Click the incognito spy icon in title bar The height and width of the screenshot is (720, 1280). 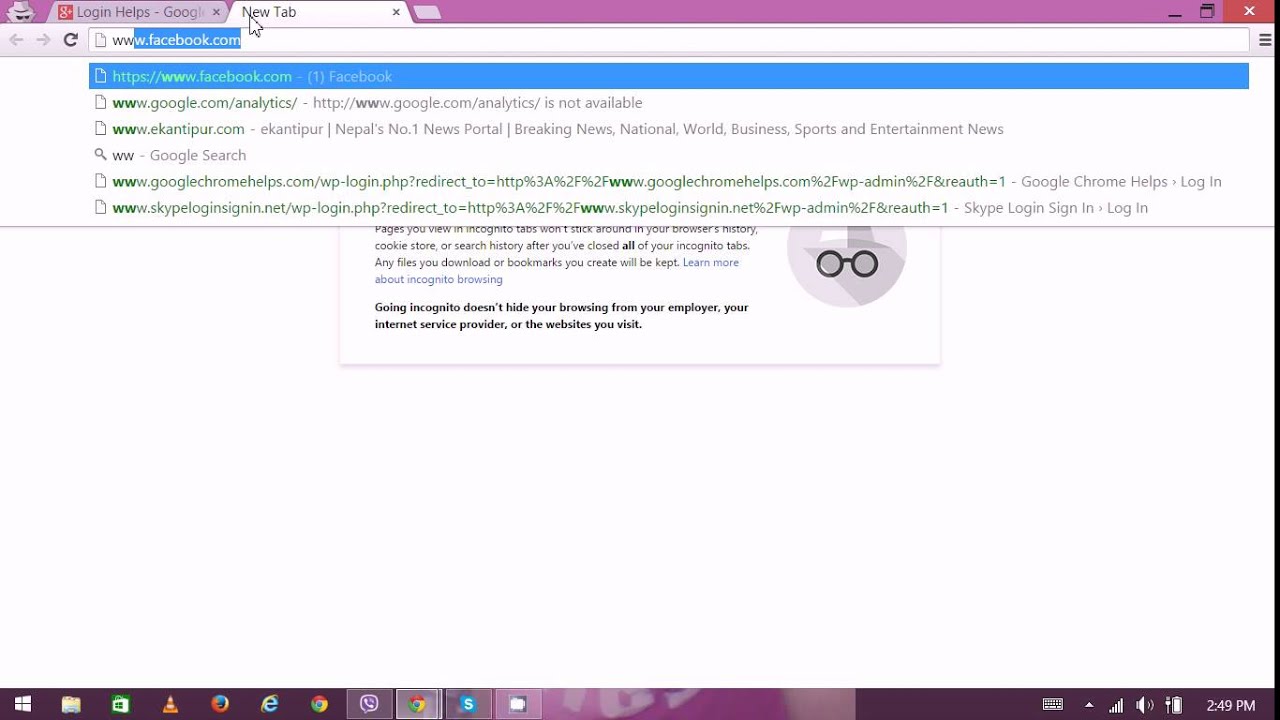pos(21,12)
